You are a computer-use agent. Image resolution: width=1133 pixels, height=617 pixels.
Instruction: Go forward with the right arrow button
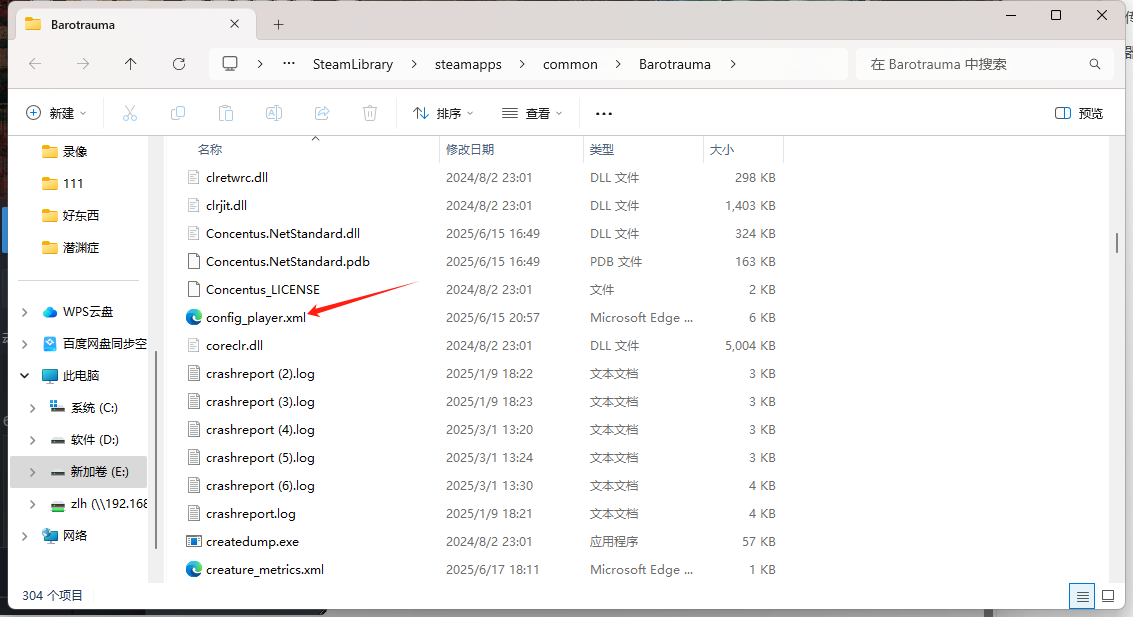(x=83, y=64)
